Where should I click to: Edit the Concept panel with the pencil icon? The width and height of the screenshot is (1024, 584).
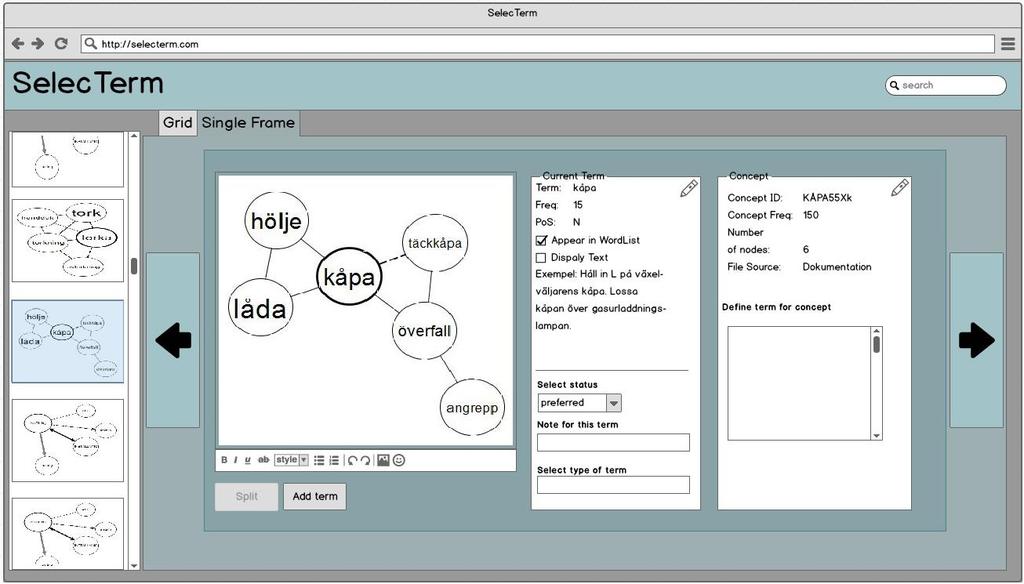click(899, 188)
